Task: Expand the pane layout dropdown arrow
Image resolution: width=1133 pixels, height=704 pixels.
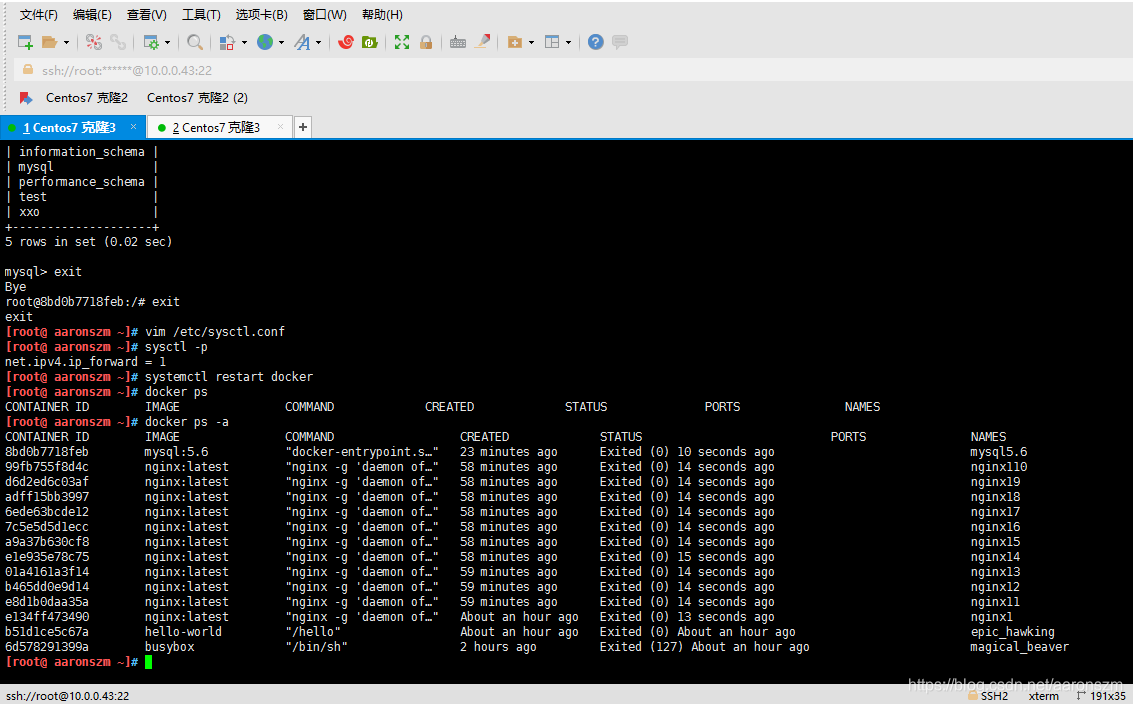Action: pyautogui.click(x=569, y=43)
